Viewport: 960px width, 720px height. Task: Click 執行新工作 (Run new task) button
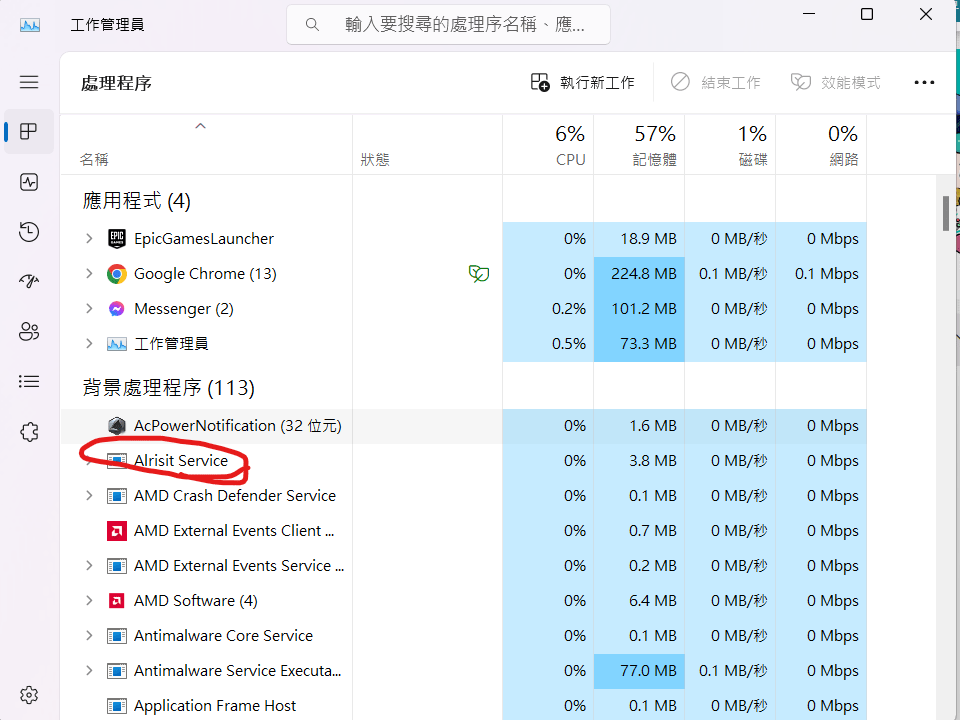582,82
